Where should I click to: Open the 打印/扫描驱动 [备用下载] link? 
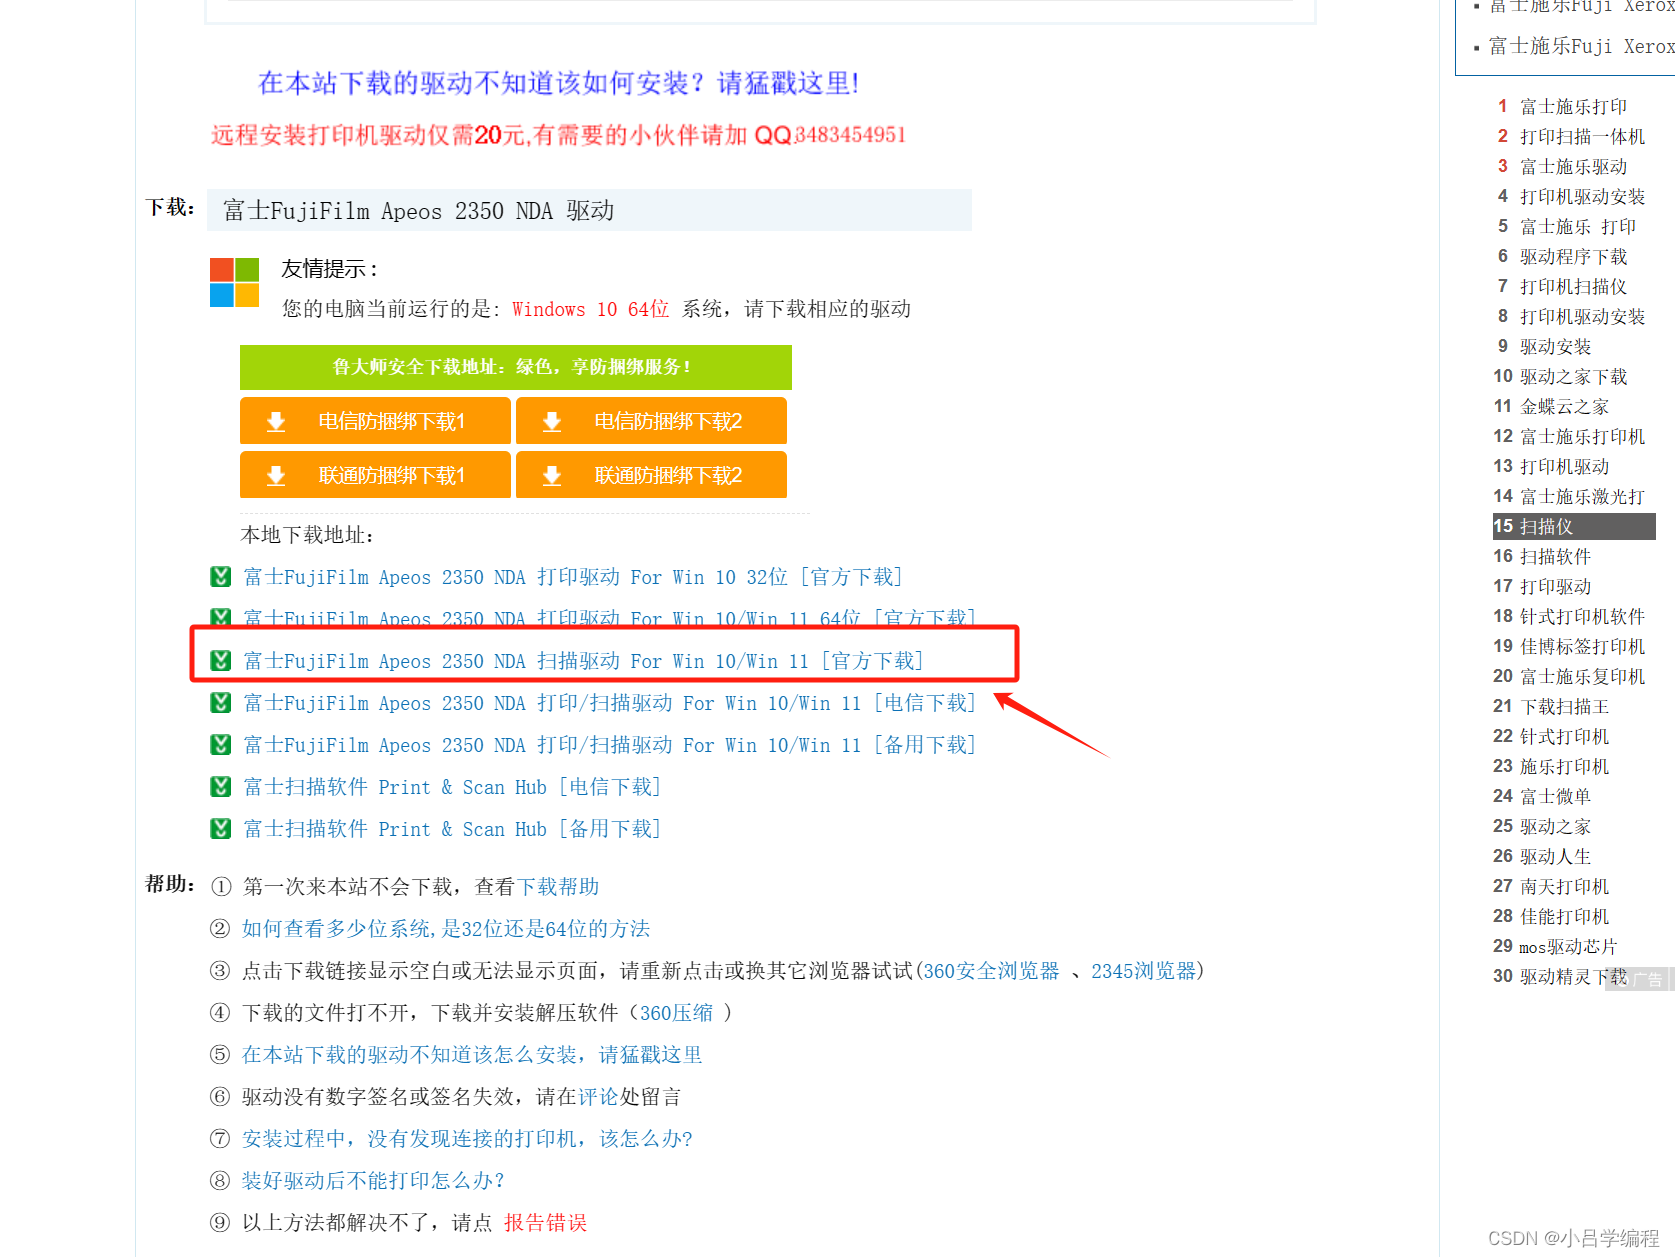(610, 745)
